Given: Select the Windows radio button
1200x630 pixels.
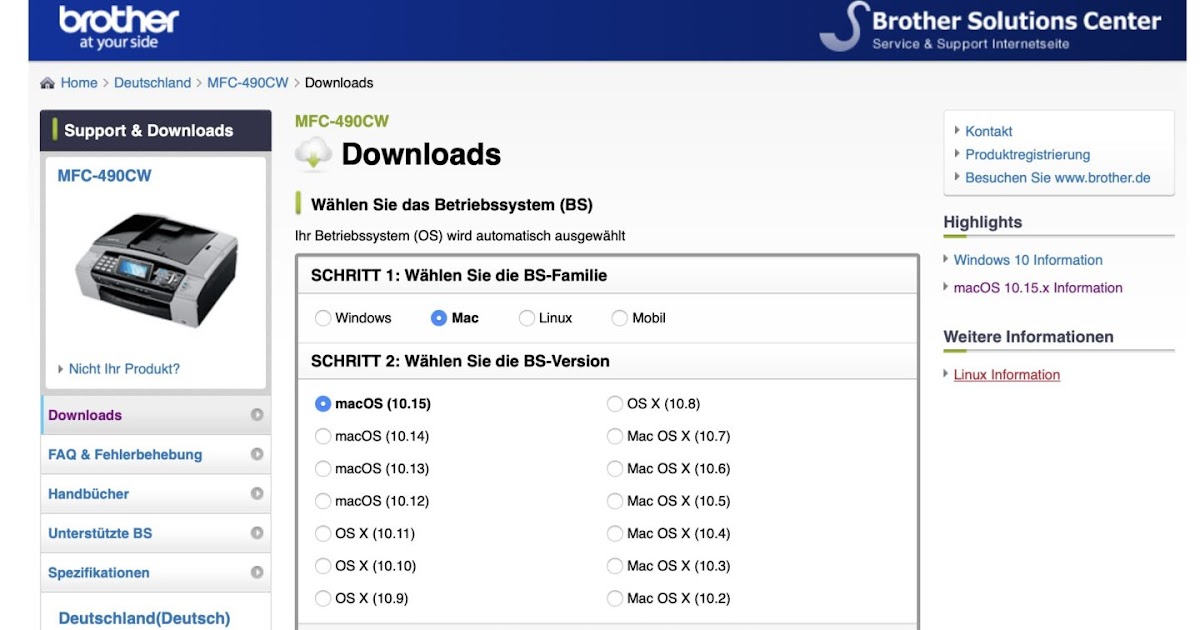Looking at the screenshot, I should point(323,318).
